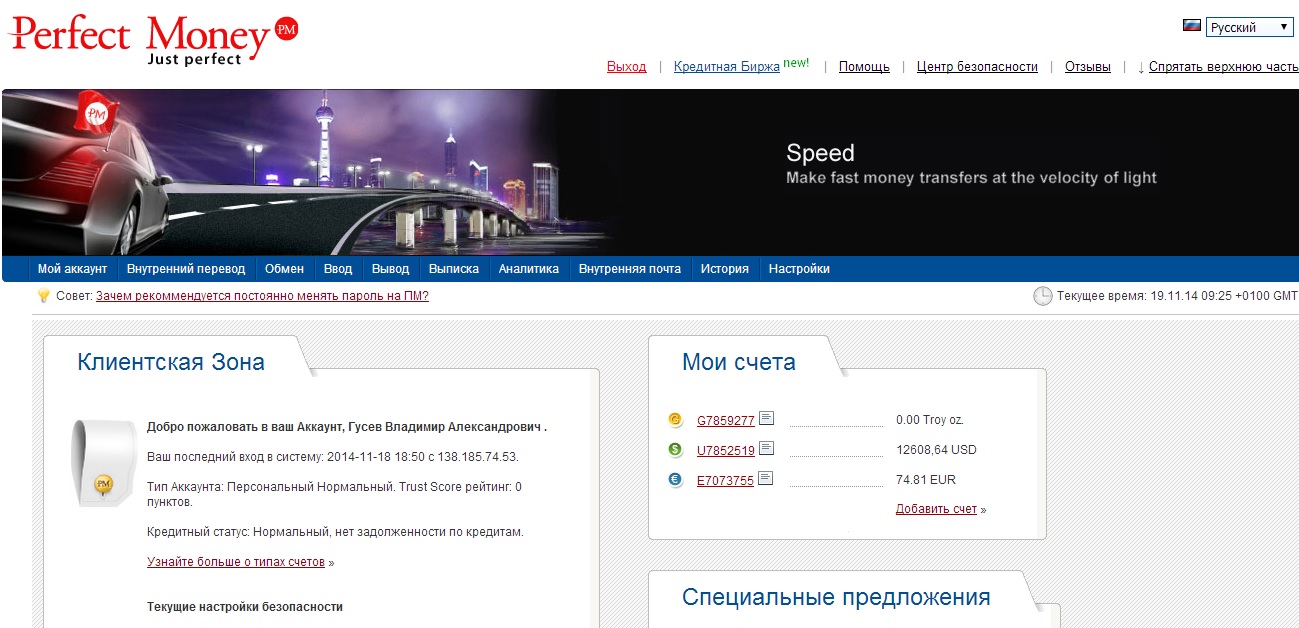1299x628 pixels.
Task: Open the Обмен menu item
Action: tap(284, 269)
